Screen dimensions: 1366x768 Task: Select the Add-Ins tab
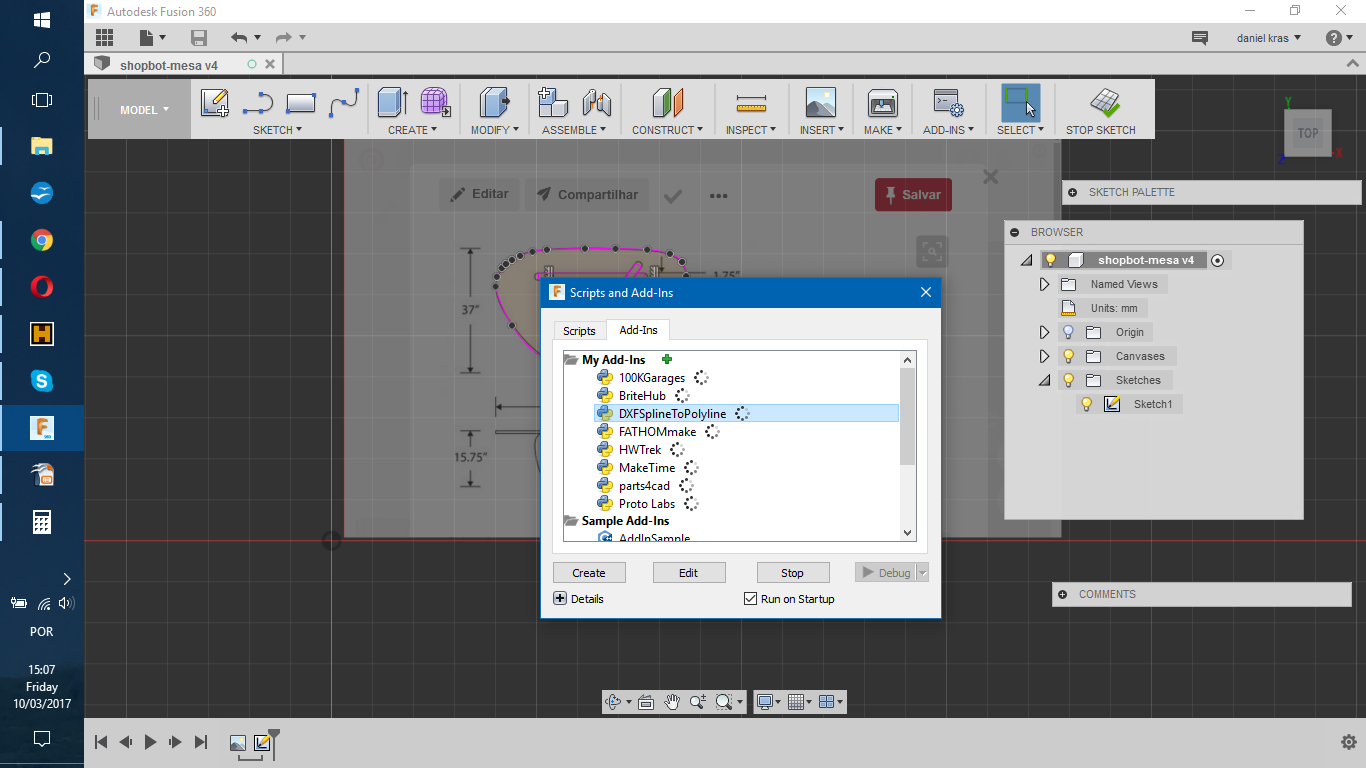[x=638, y=330]
